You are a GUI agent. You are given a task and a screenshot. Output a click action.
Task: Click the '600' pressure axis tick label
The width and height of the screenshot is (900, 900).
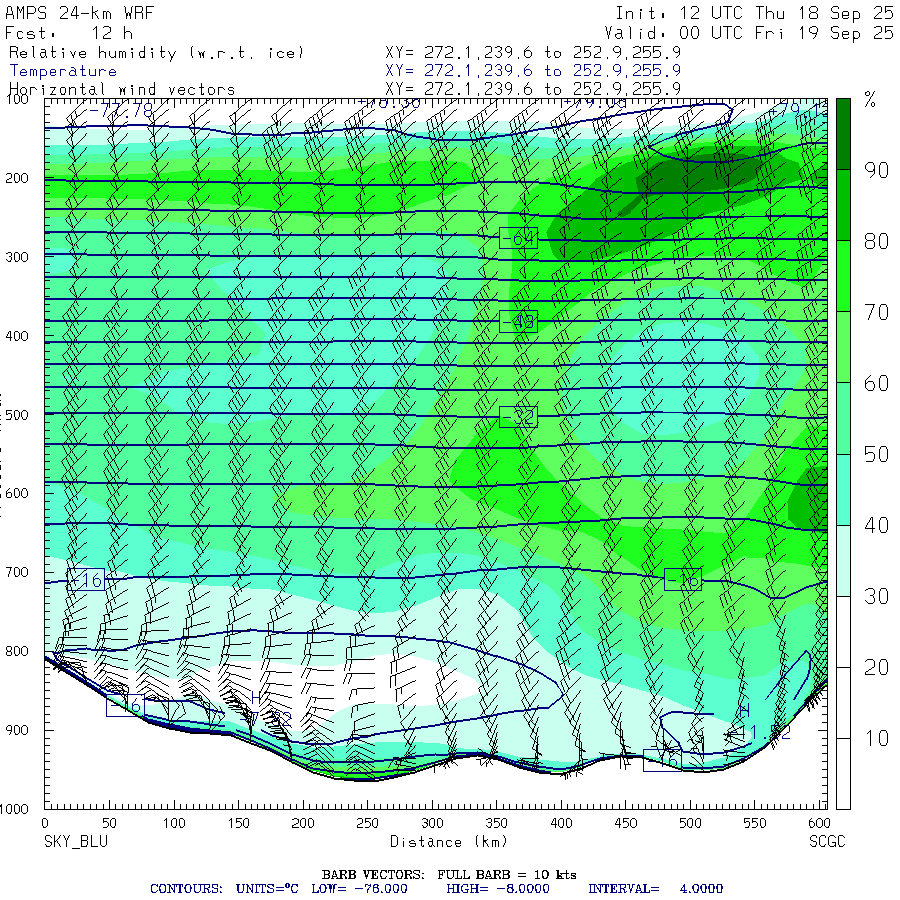(x=17, y=493)
